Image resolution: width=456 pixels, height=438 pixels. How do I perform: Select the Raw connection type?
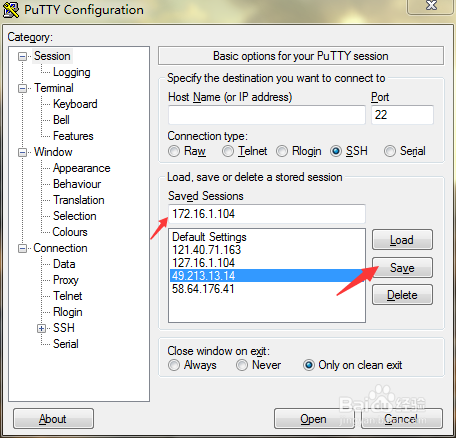pyautogui.click(x=174, y=151)
